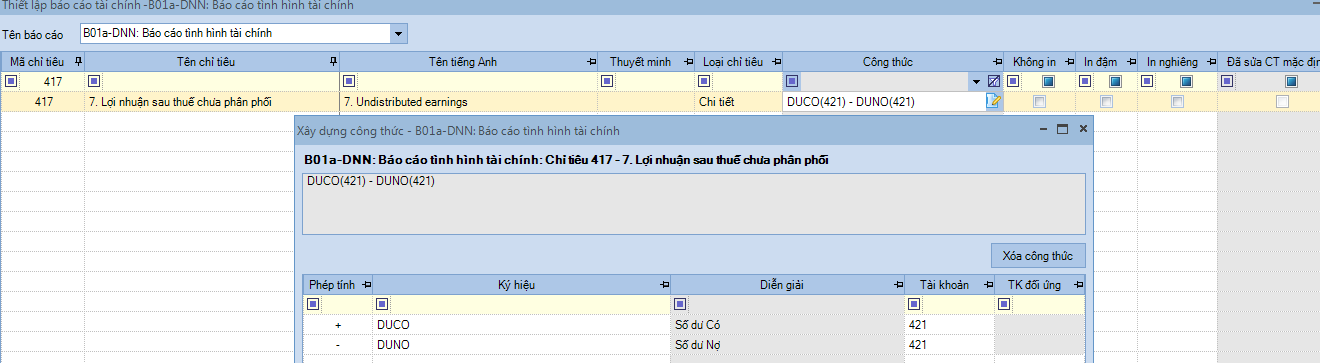Pin the Công thức column header

pos(997,62)
